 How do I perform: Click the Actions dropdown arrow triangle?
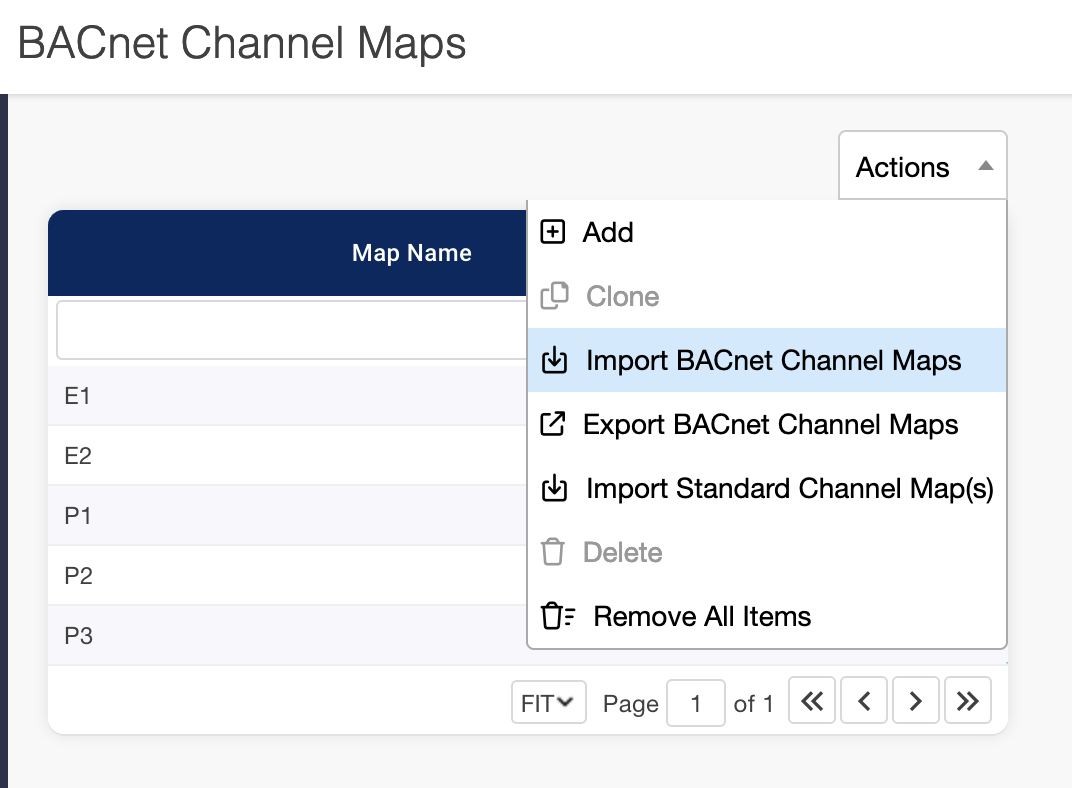click(x=985, y=167)
